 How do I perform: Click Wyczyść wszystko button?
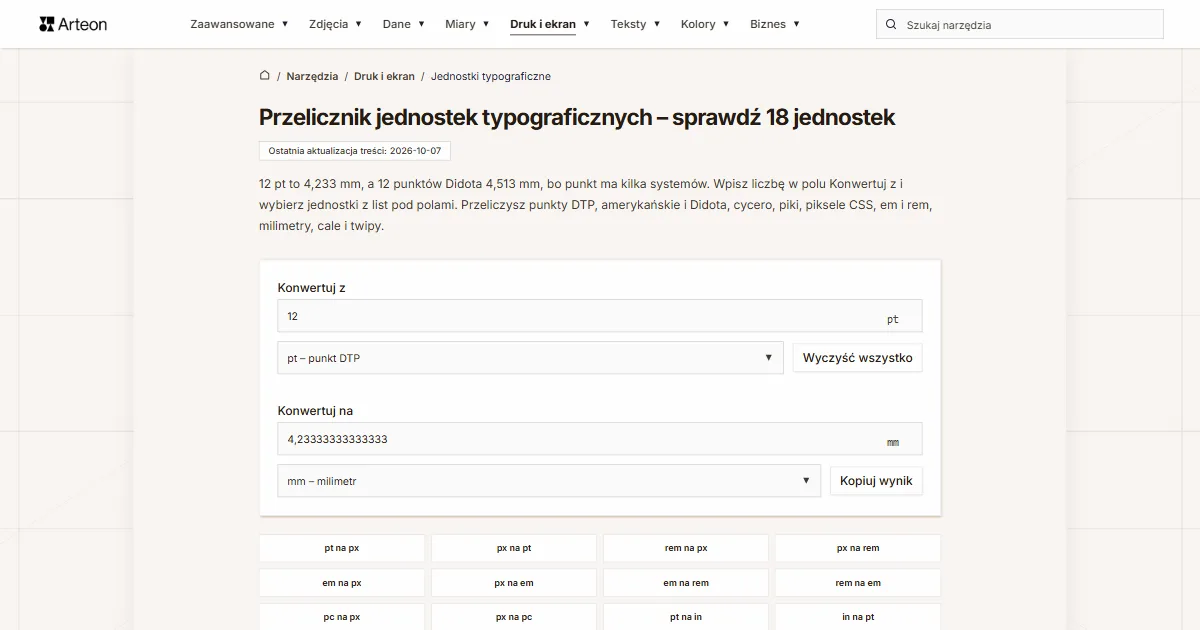[x=857, y=358]
